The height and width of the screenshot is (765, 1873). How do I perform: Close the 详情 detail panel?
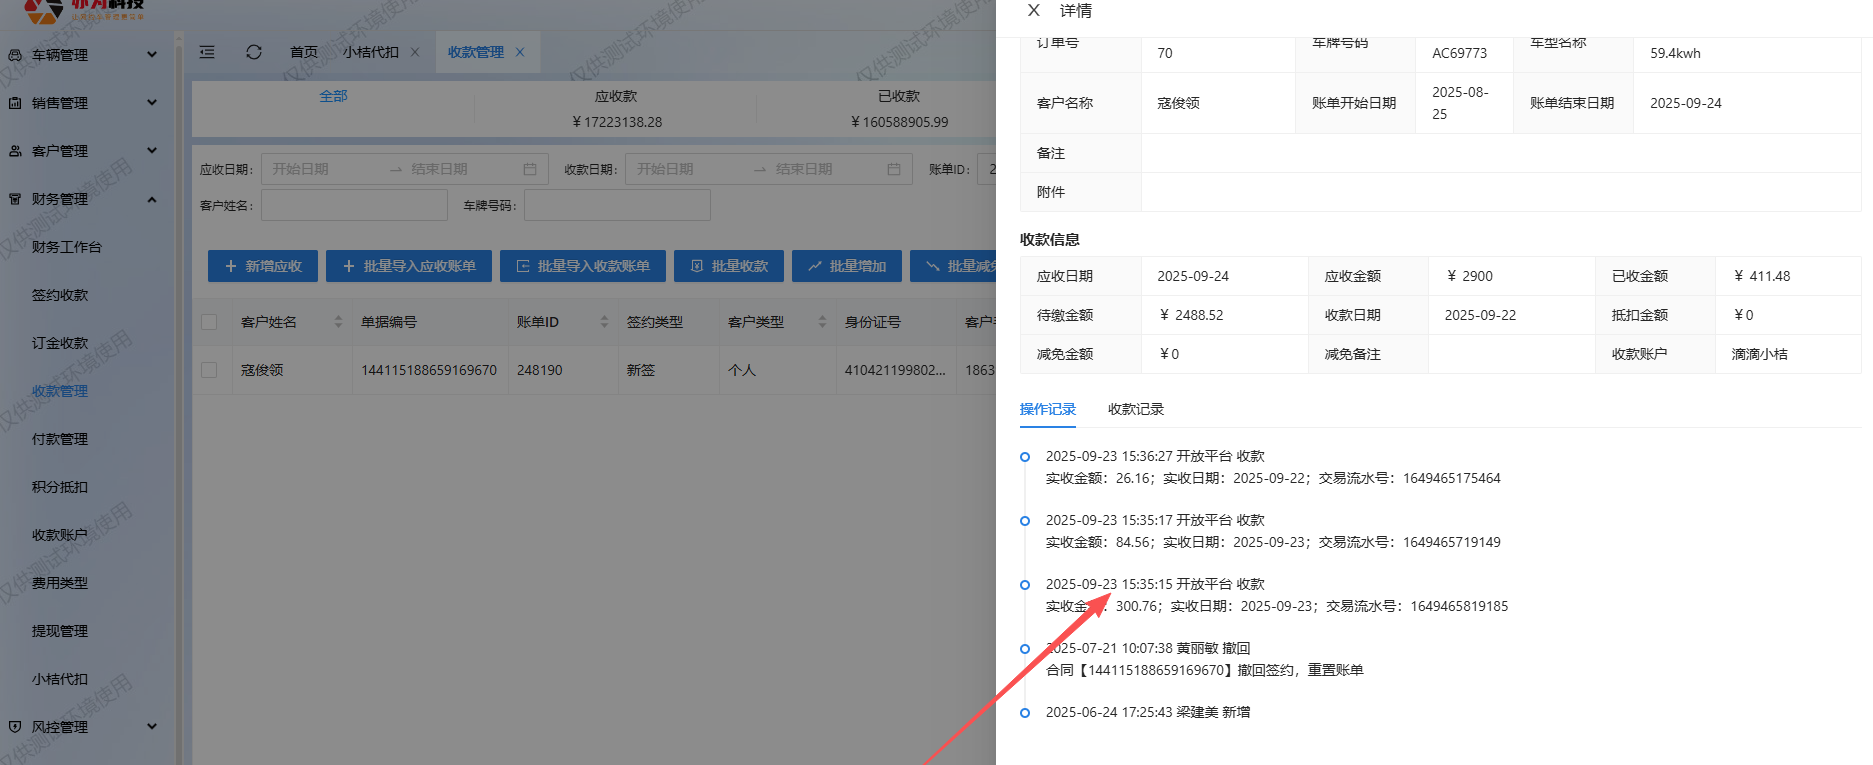[x=1034, y=11]
